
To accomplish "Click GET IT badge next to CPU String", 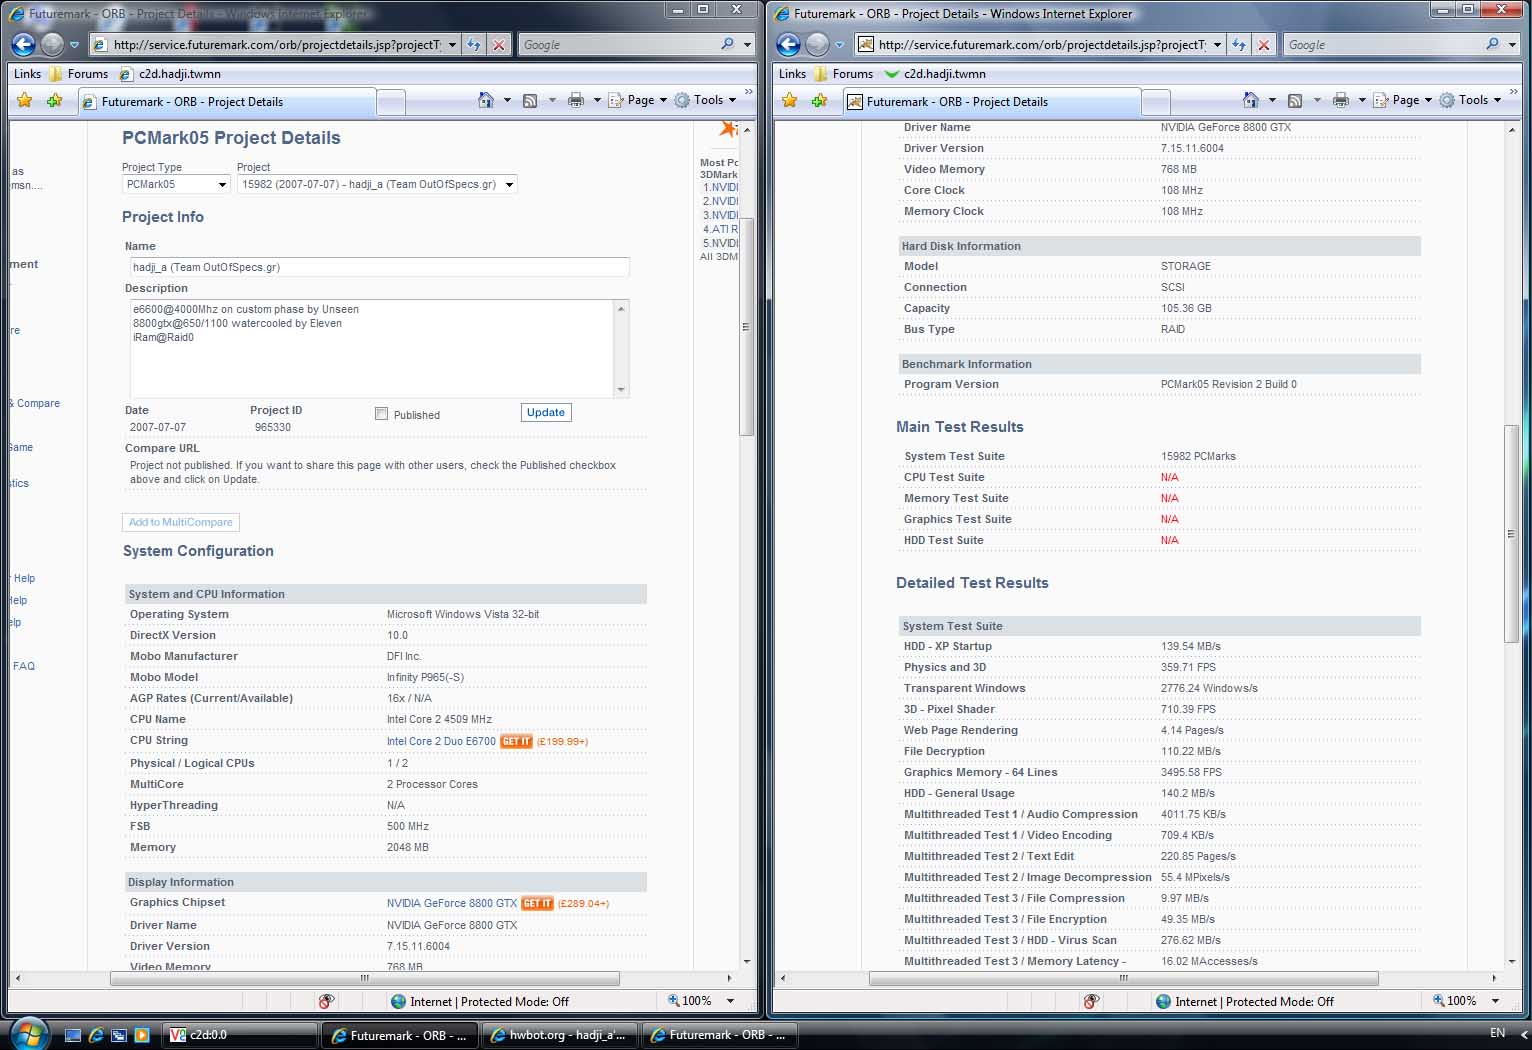I will pos(516,741).
